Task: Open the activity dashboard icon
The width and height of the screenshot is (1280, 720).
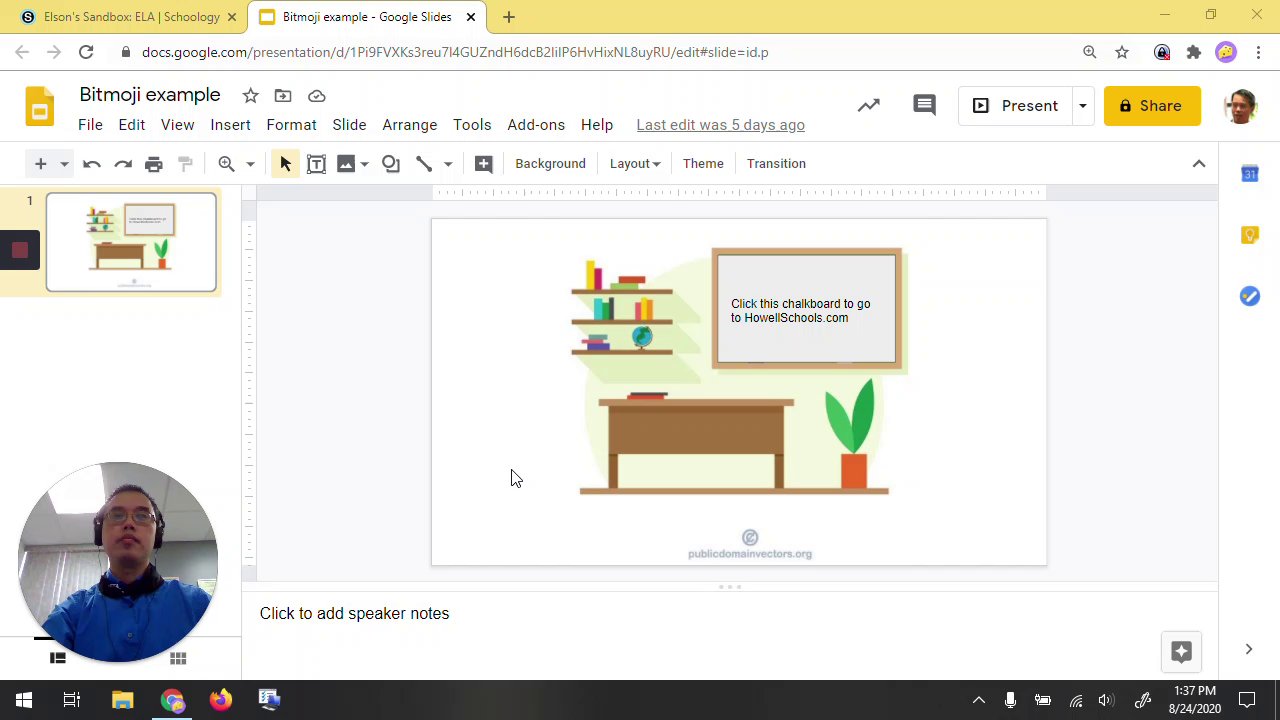Action: point(868,105)
